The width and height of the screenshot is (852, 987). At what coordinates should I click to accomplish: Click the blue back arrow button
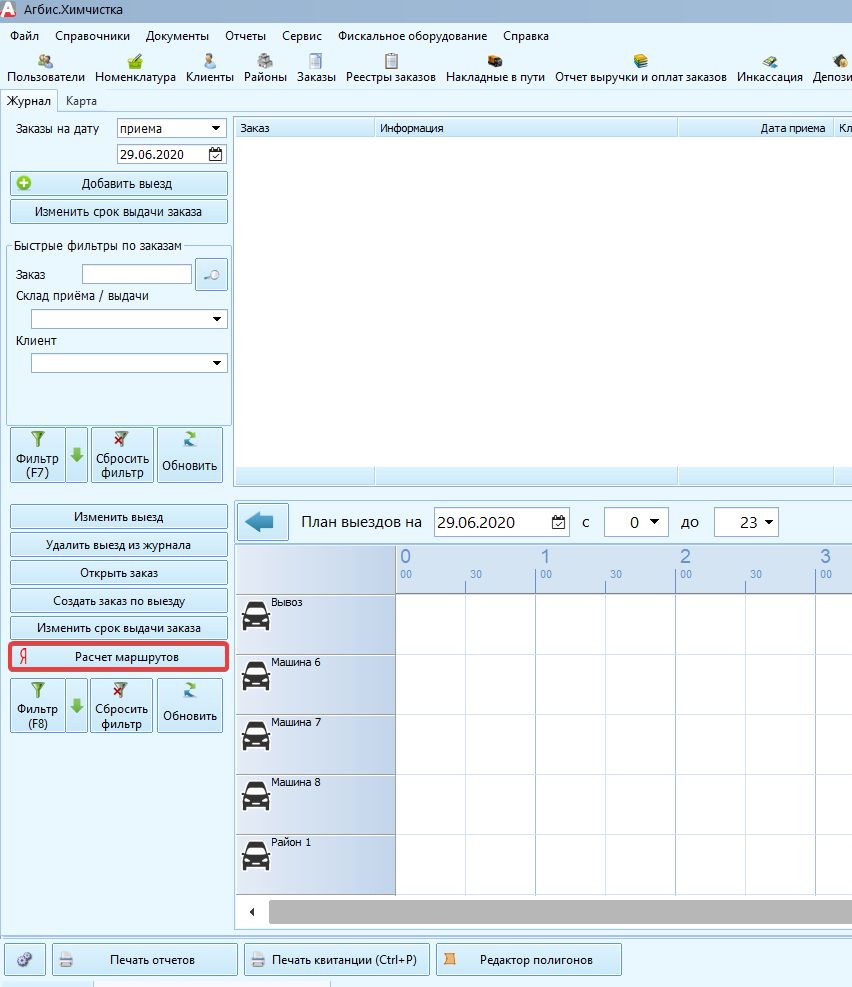click(262, 522)
